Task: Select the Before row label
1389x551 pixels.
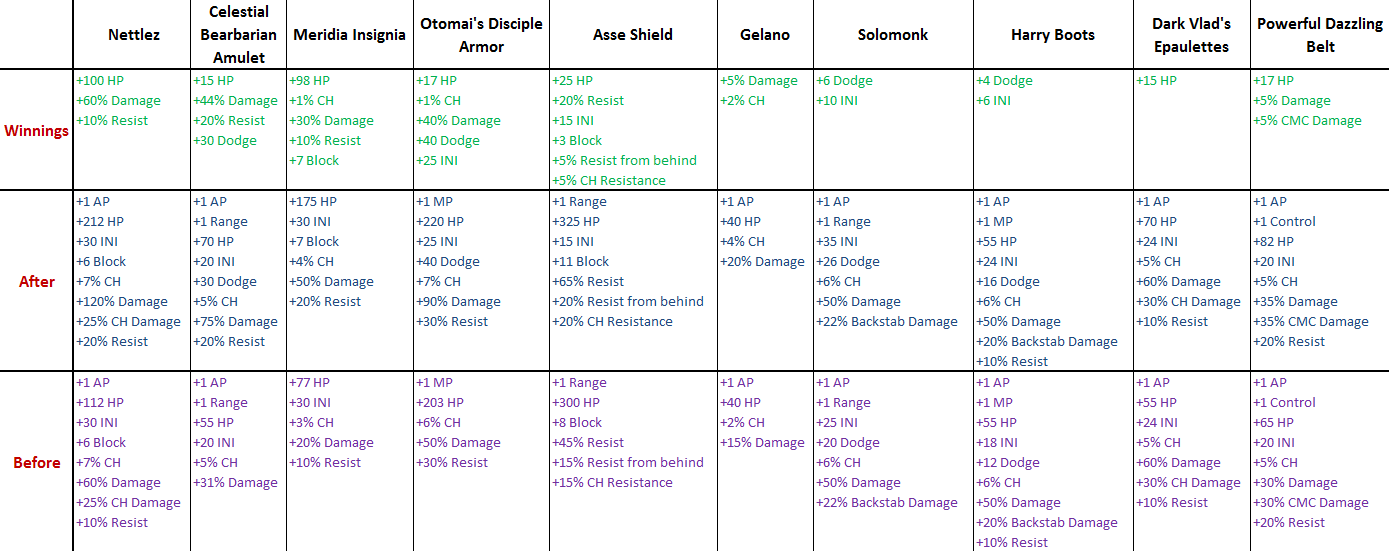Action: [x=37, y=461]
